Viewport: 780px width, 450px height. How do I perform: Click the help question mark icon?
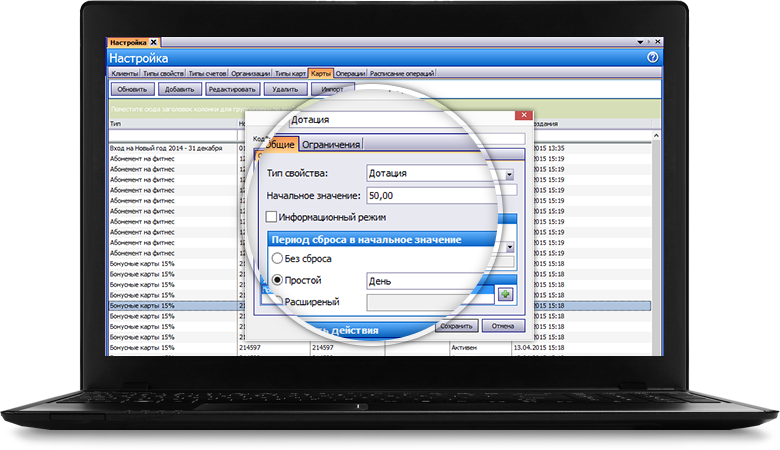coord(653,58)
